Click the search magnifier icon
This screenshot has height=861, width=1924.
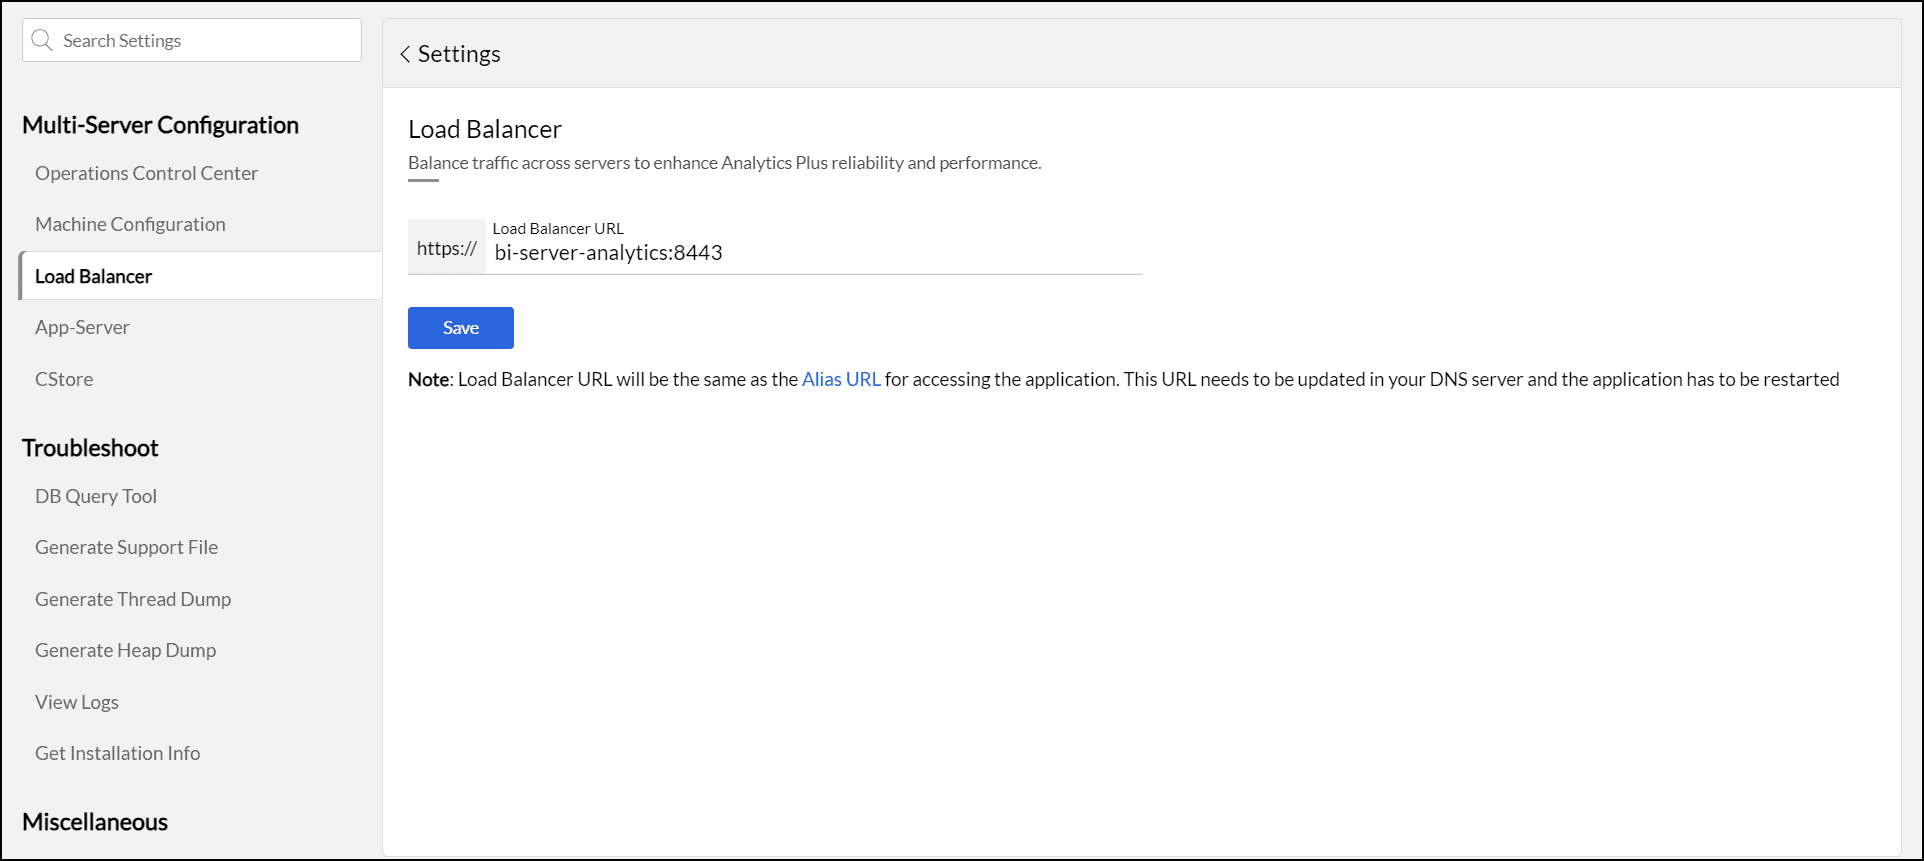[42, 40]
